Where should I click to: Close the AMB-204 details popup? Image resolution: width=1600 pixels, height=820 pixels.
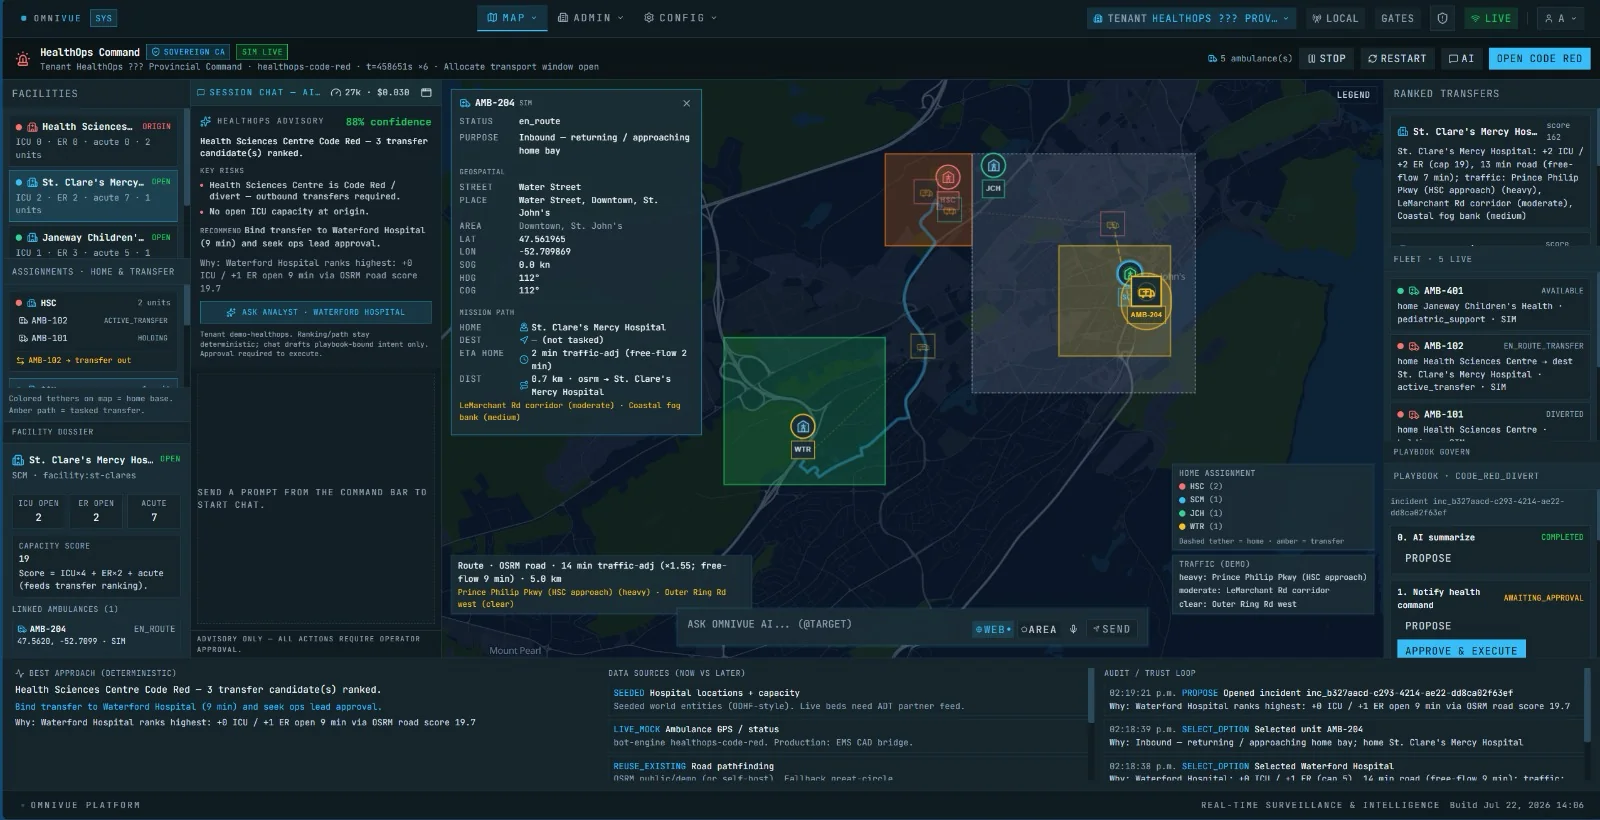click(x=686, y=103)
